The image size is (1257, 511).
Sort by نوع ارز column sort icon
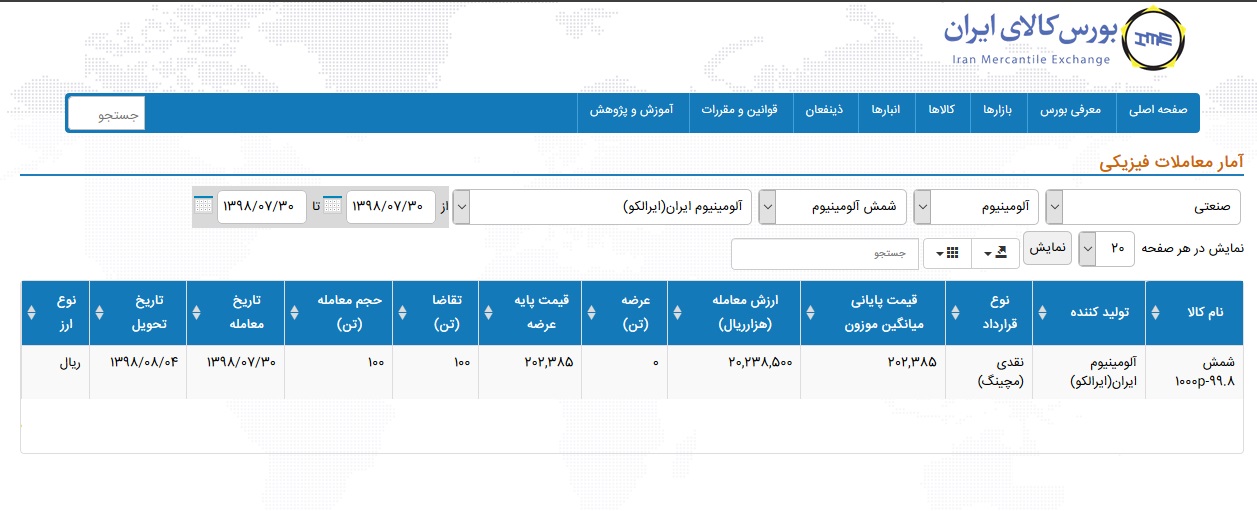[x=30, y=313]
